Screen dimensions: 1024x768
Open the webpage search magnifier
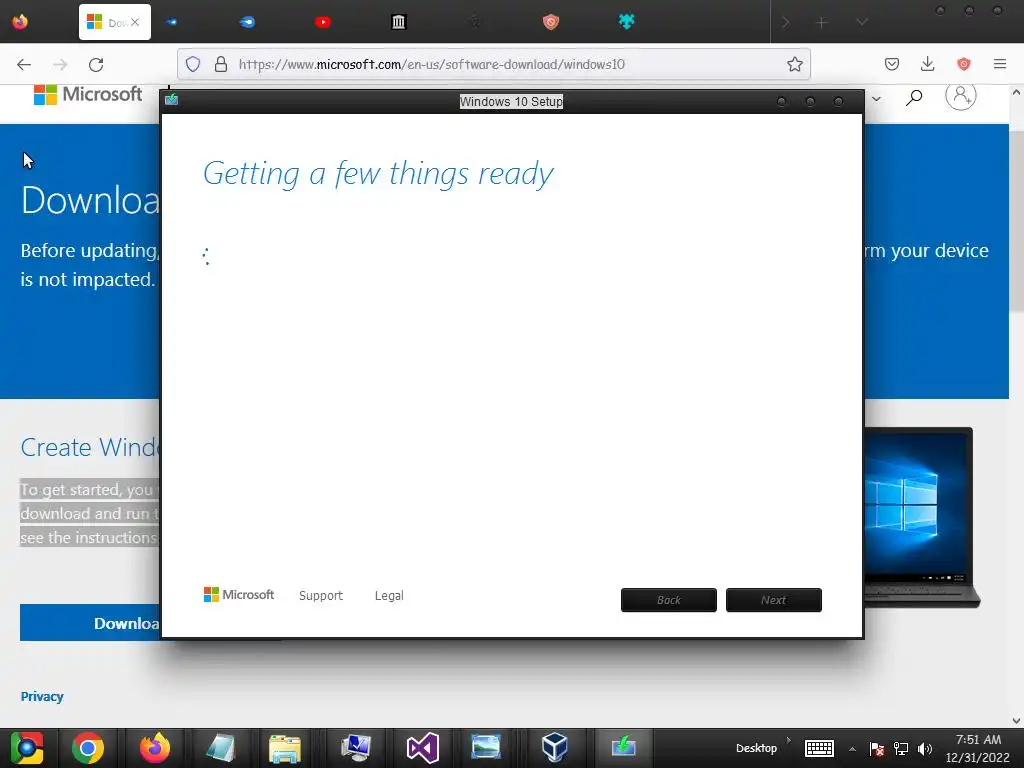[914, 97]
